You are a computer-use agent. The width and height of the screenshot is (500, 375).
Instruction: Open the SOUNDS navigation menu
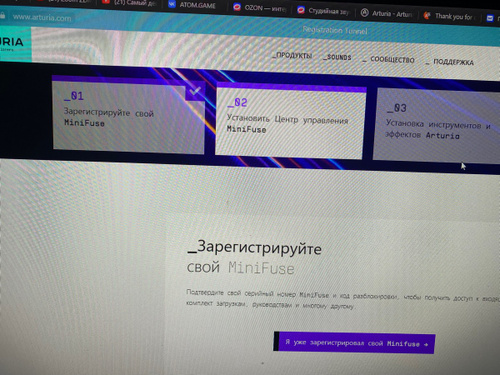pos(337,57)
